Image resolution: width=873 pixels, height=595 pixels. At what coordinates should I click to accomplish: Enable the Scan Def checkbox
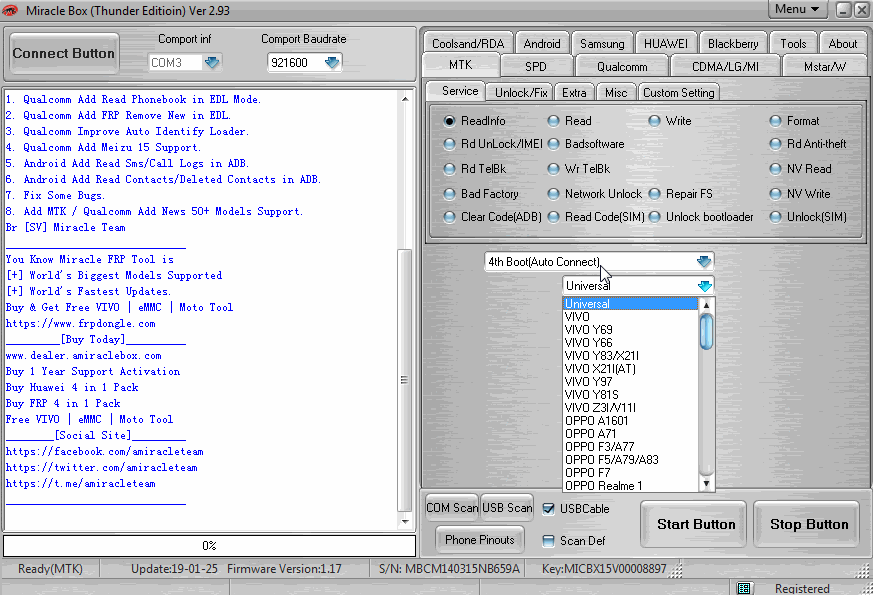tap(548, 541)
